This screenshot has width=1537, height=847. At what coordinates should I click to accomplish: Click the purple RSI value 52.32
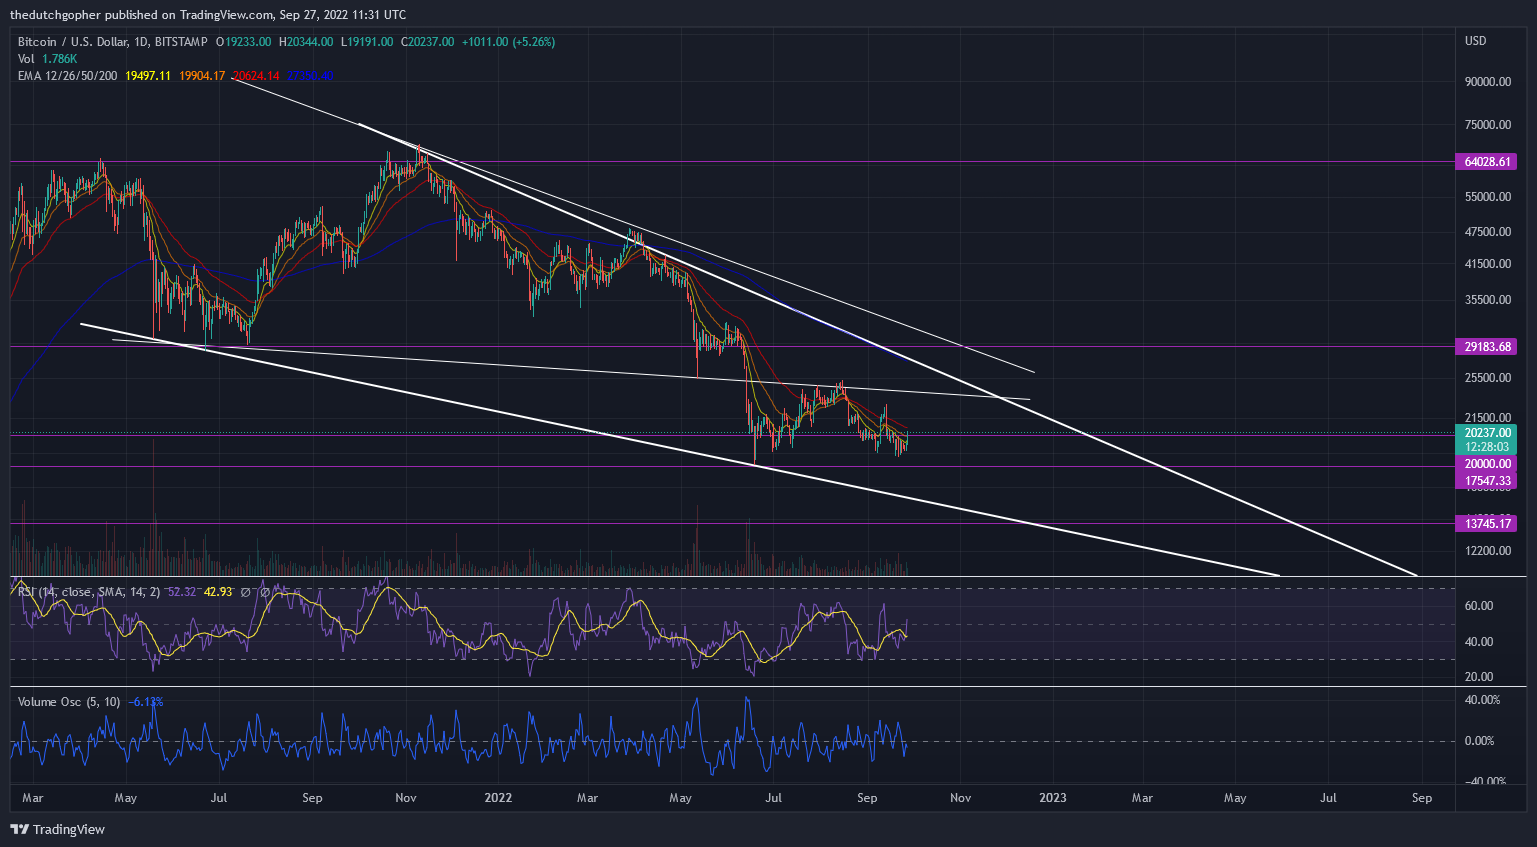pyautogui.click(x=181, y=592)
